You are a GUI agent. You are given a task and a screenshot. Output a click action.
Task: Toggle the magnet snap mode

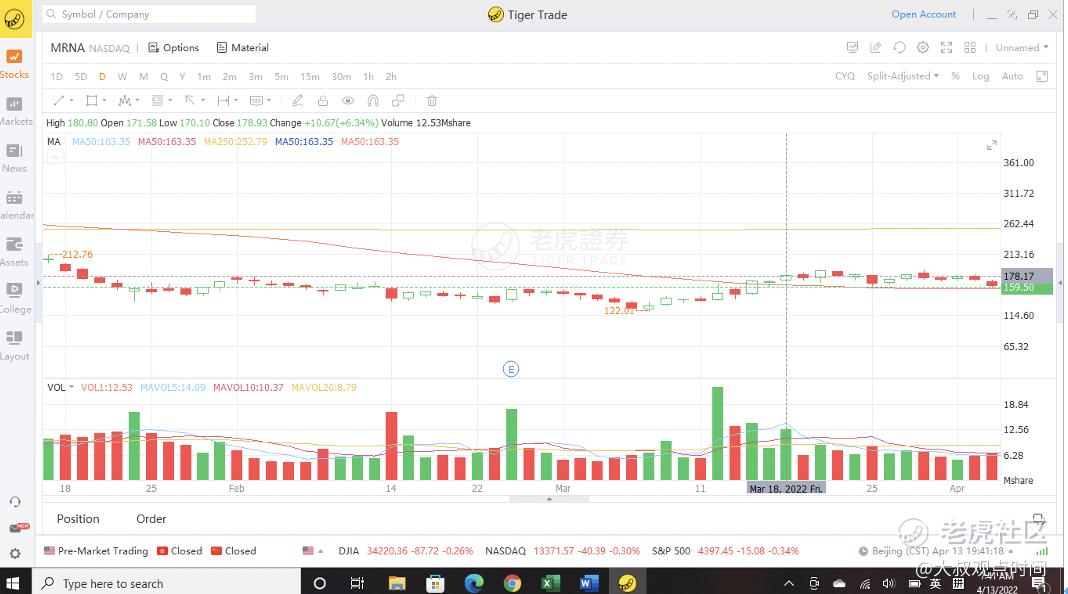click(373, 101)
